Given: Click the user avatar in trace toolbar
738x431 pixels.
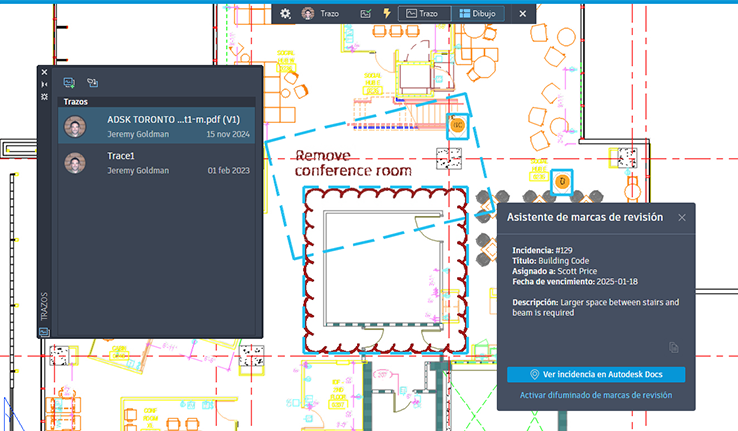Looking at the screenshot, I should (308, 14).
